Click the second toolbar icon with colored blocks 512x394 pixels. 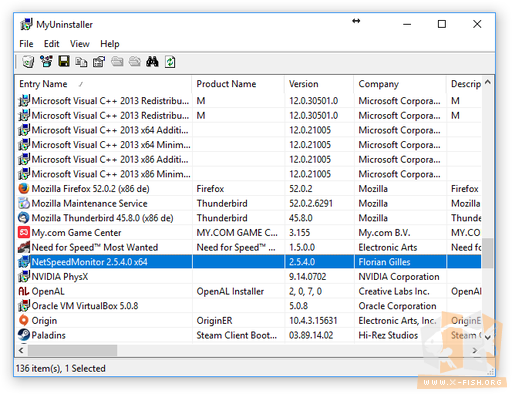(x=46, y=62)
